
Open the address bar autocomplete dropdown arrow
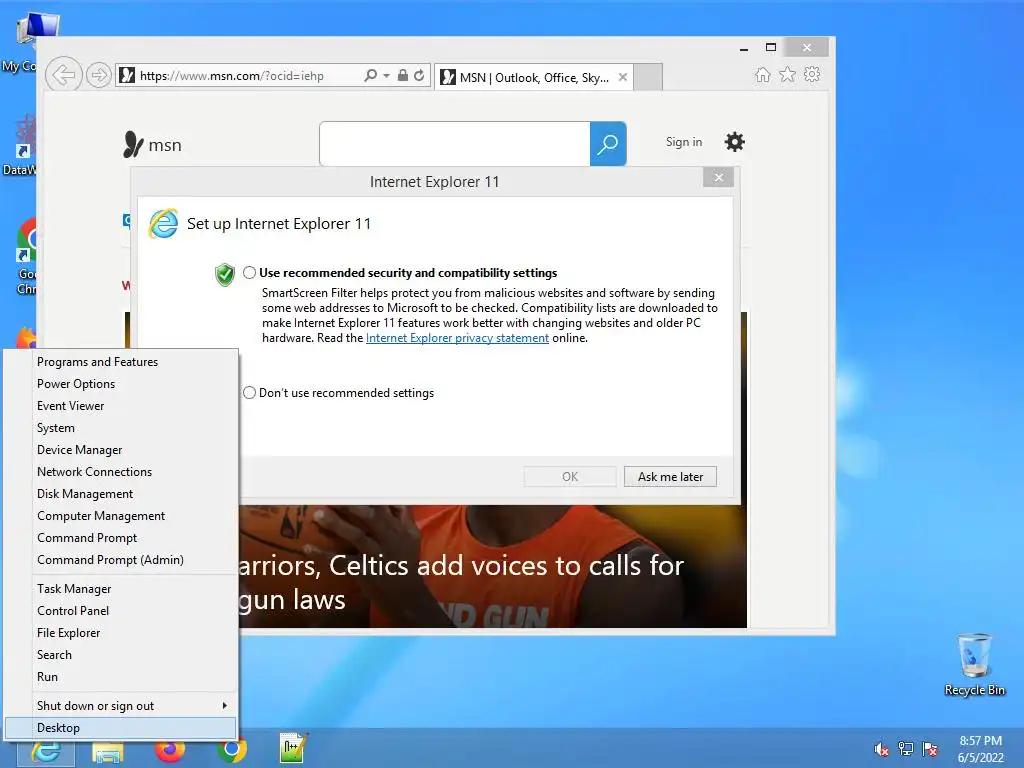click(x=387, y=76)
